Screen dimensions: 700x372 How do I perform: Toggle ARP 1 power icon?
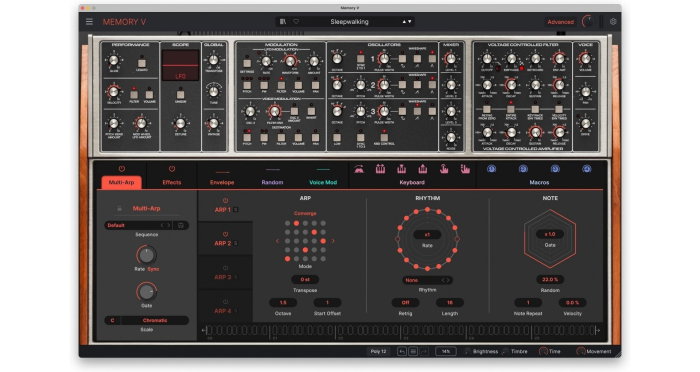click(225, 201)
